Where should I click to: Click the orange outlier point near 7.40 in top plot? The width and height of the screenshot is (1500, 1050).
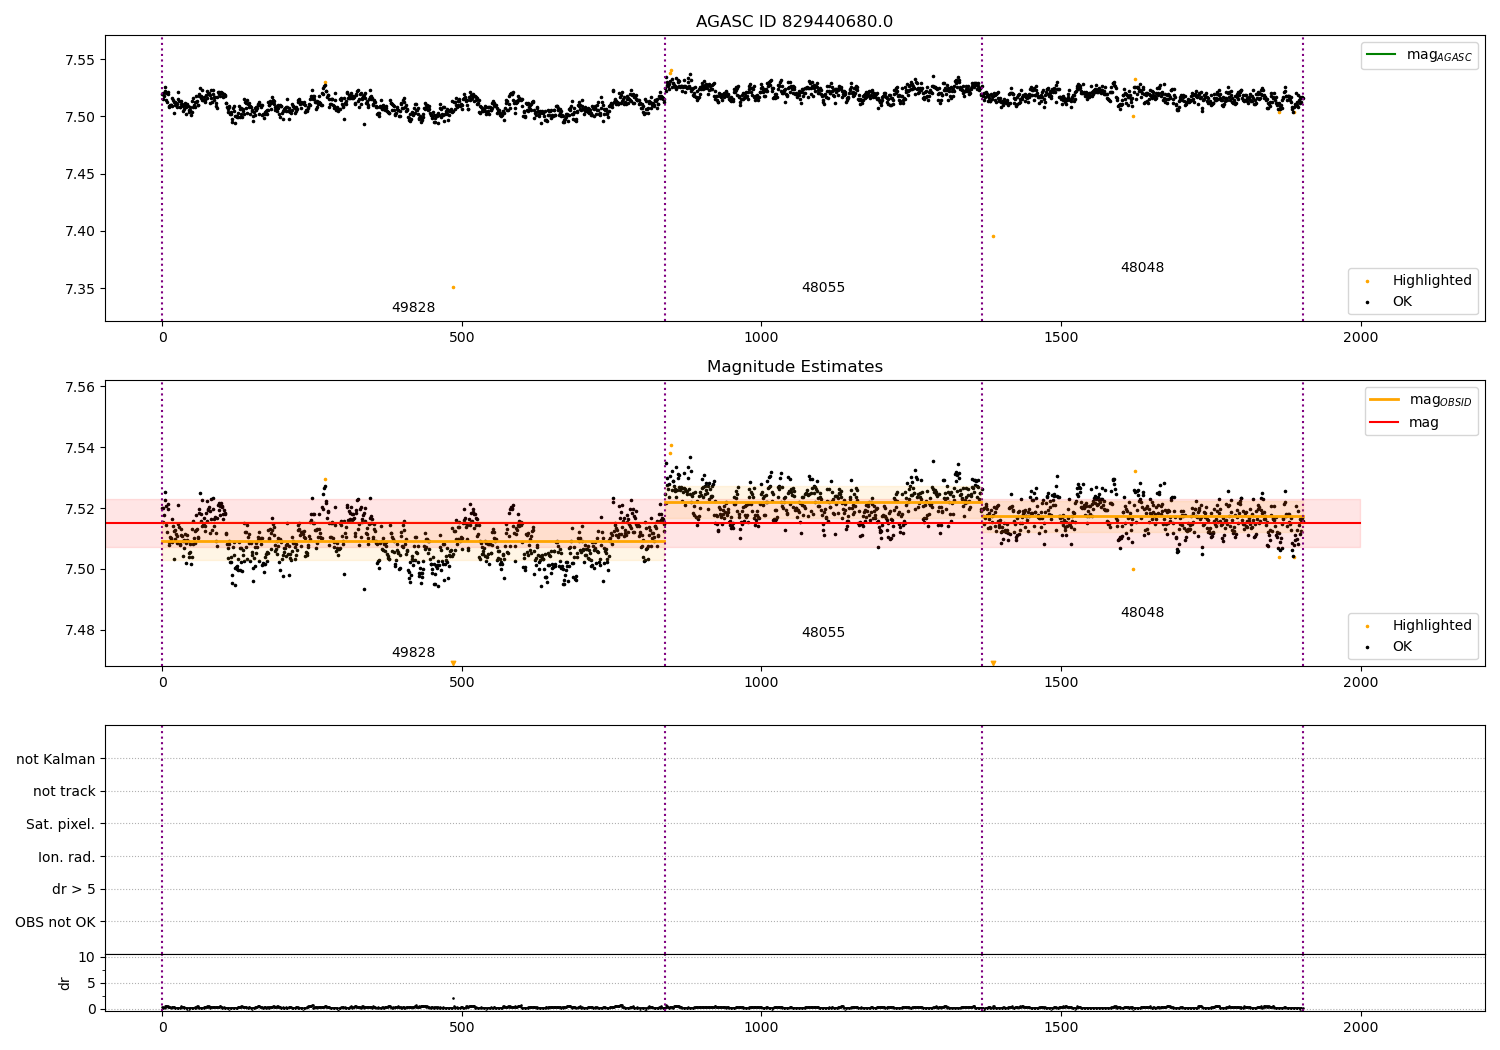(993, 237)
